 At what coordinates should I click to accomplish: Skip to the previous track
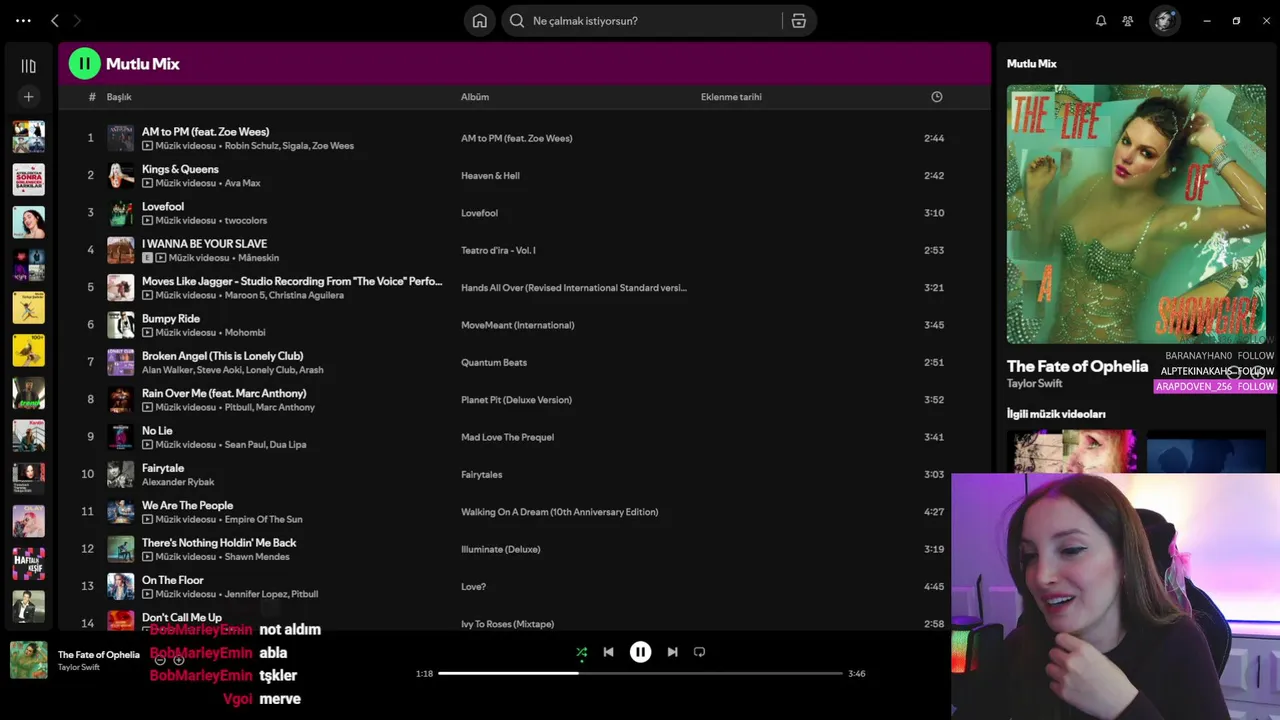(608, 652)
